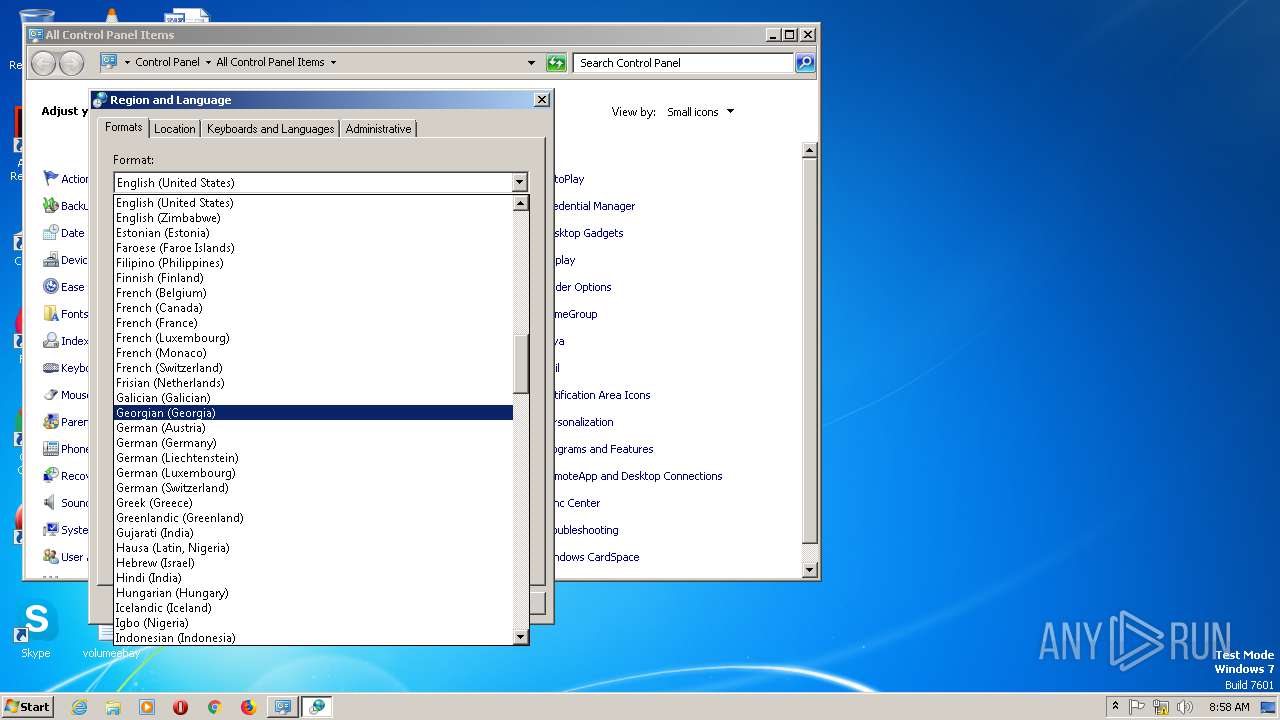Expand the All Control Panel Items breadcrumb arrow
Image resolution: width=1280 pixels, height=720 pixels.
click(333, 62)
